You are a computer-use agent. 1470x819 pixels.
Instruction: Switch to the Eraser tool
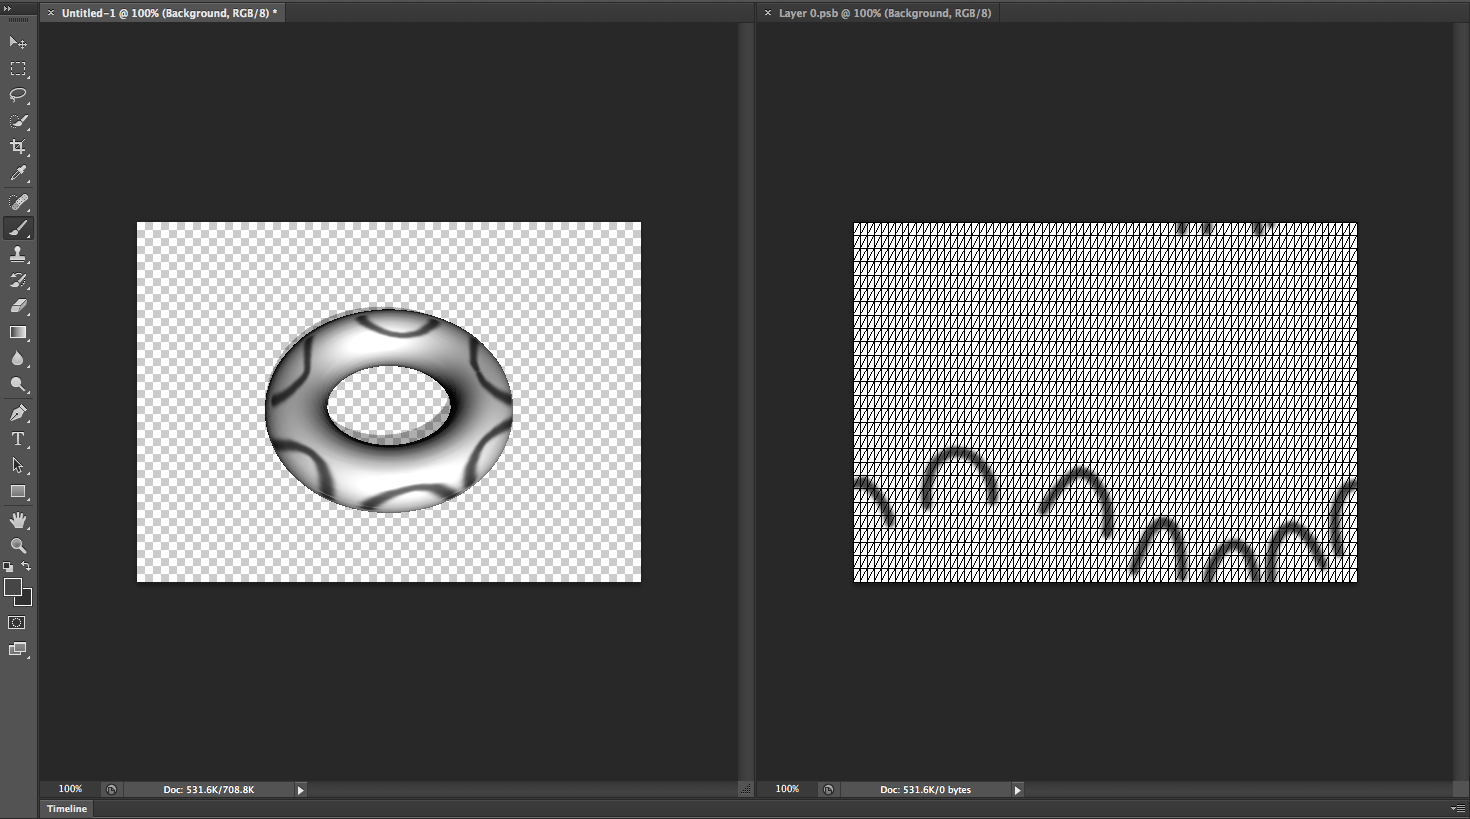[18, 307]
